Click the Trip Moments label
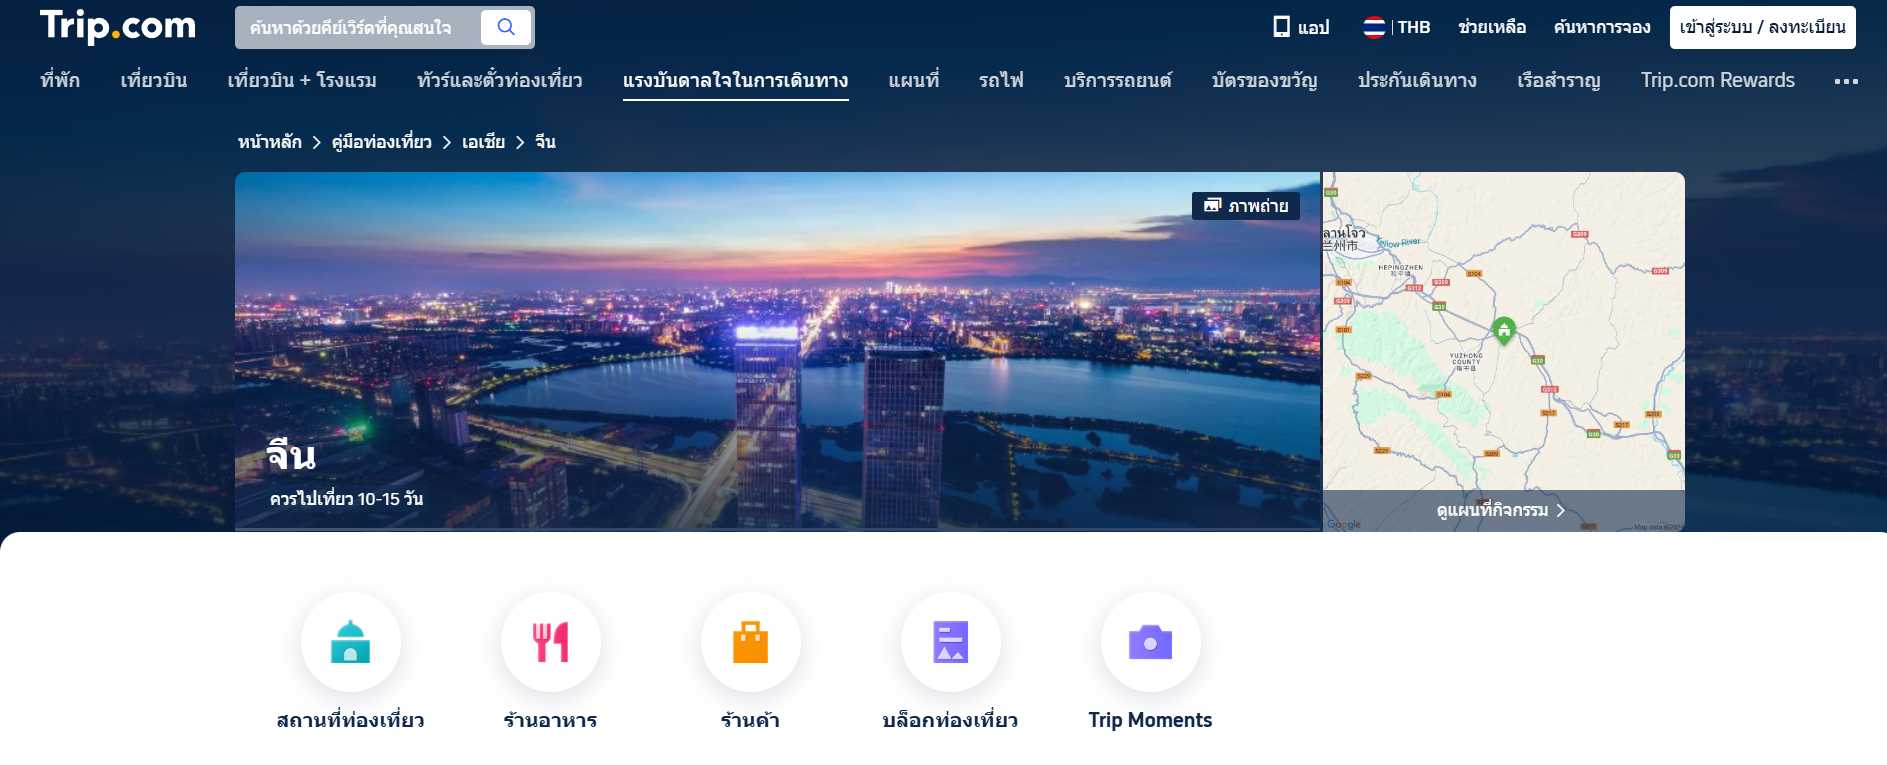This screenshot has height=765, width=1887. tap(1151, 720)
